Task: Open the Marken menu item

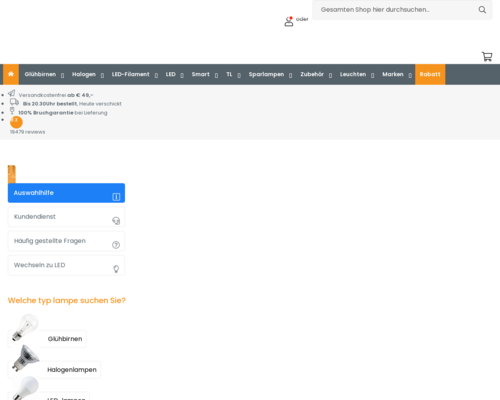Action: [393, 74]
